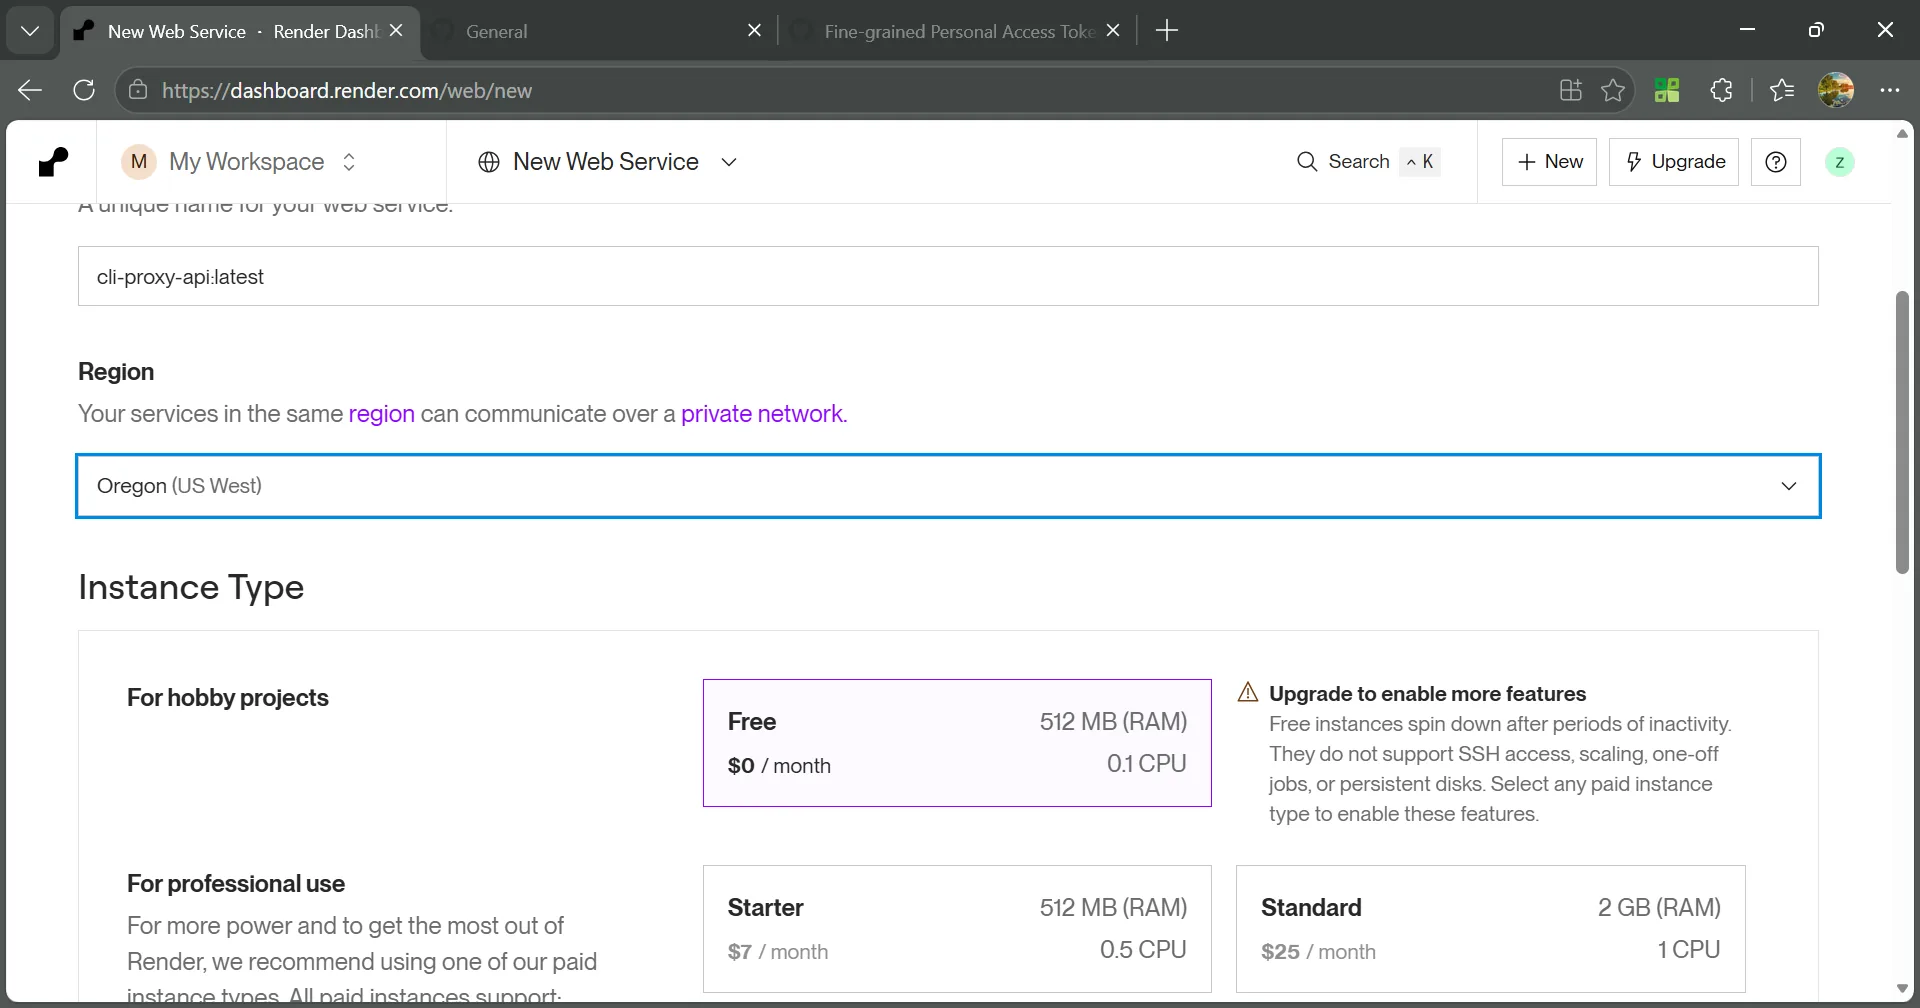Viewport: 1920px width, 1008px height.
Task: Click the magnifying glass search icon
Action: [1307, 162]
